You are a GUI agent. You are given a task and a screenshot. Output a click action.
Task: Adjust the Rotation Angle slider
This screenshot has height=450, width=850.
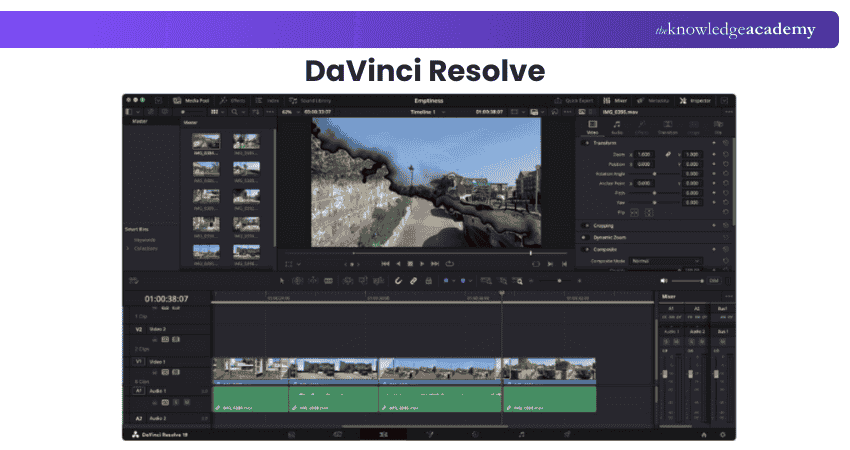[x=655, y=173]
